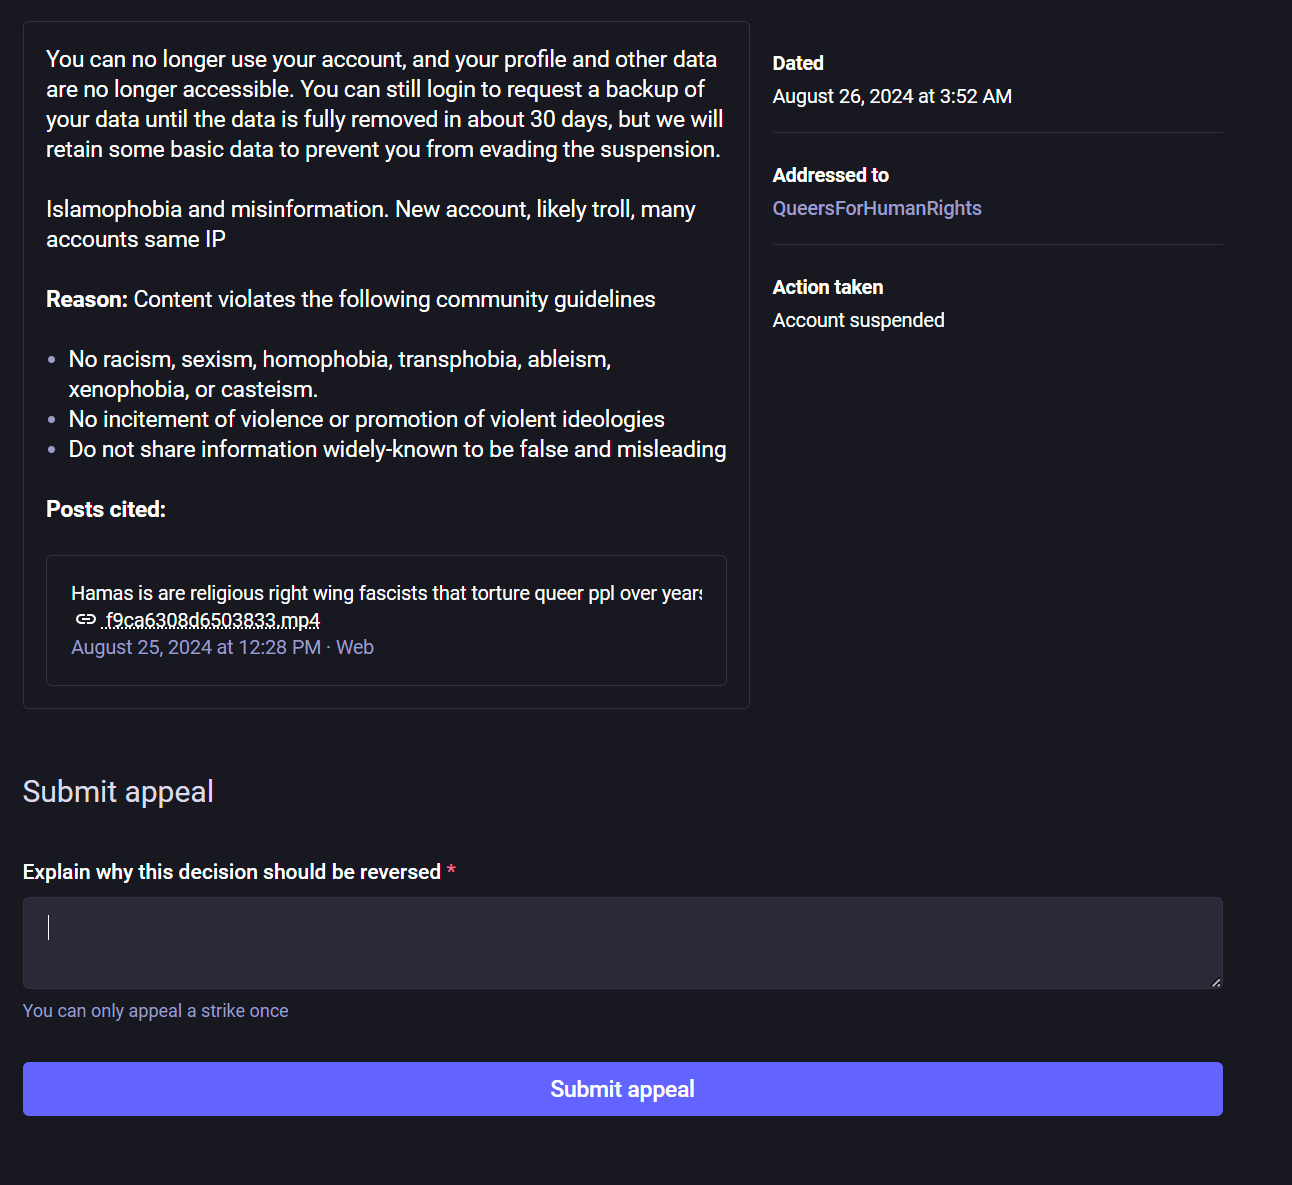Viewport: 1292px width, 1185px height.
Task: Click the Web source label on cited post
Action: [355, 647]
